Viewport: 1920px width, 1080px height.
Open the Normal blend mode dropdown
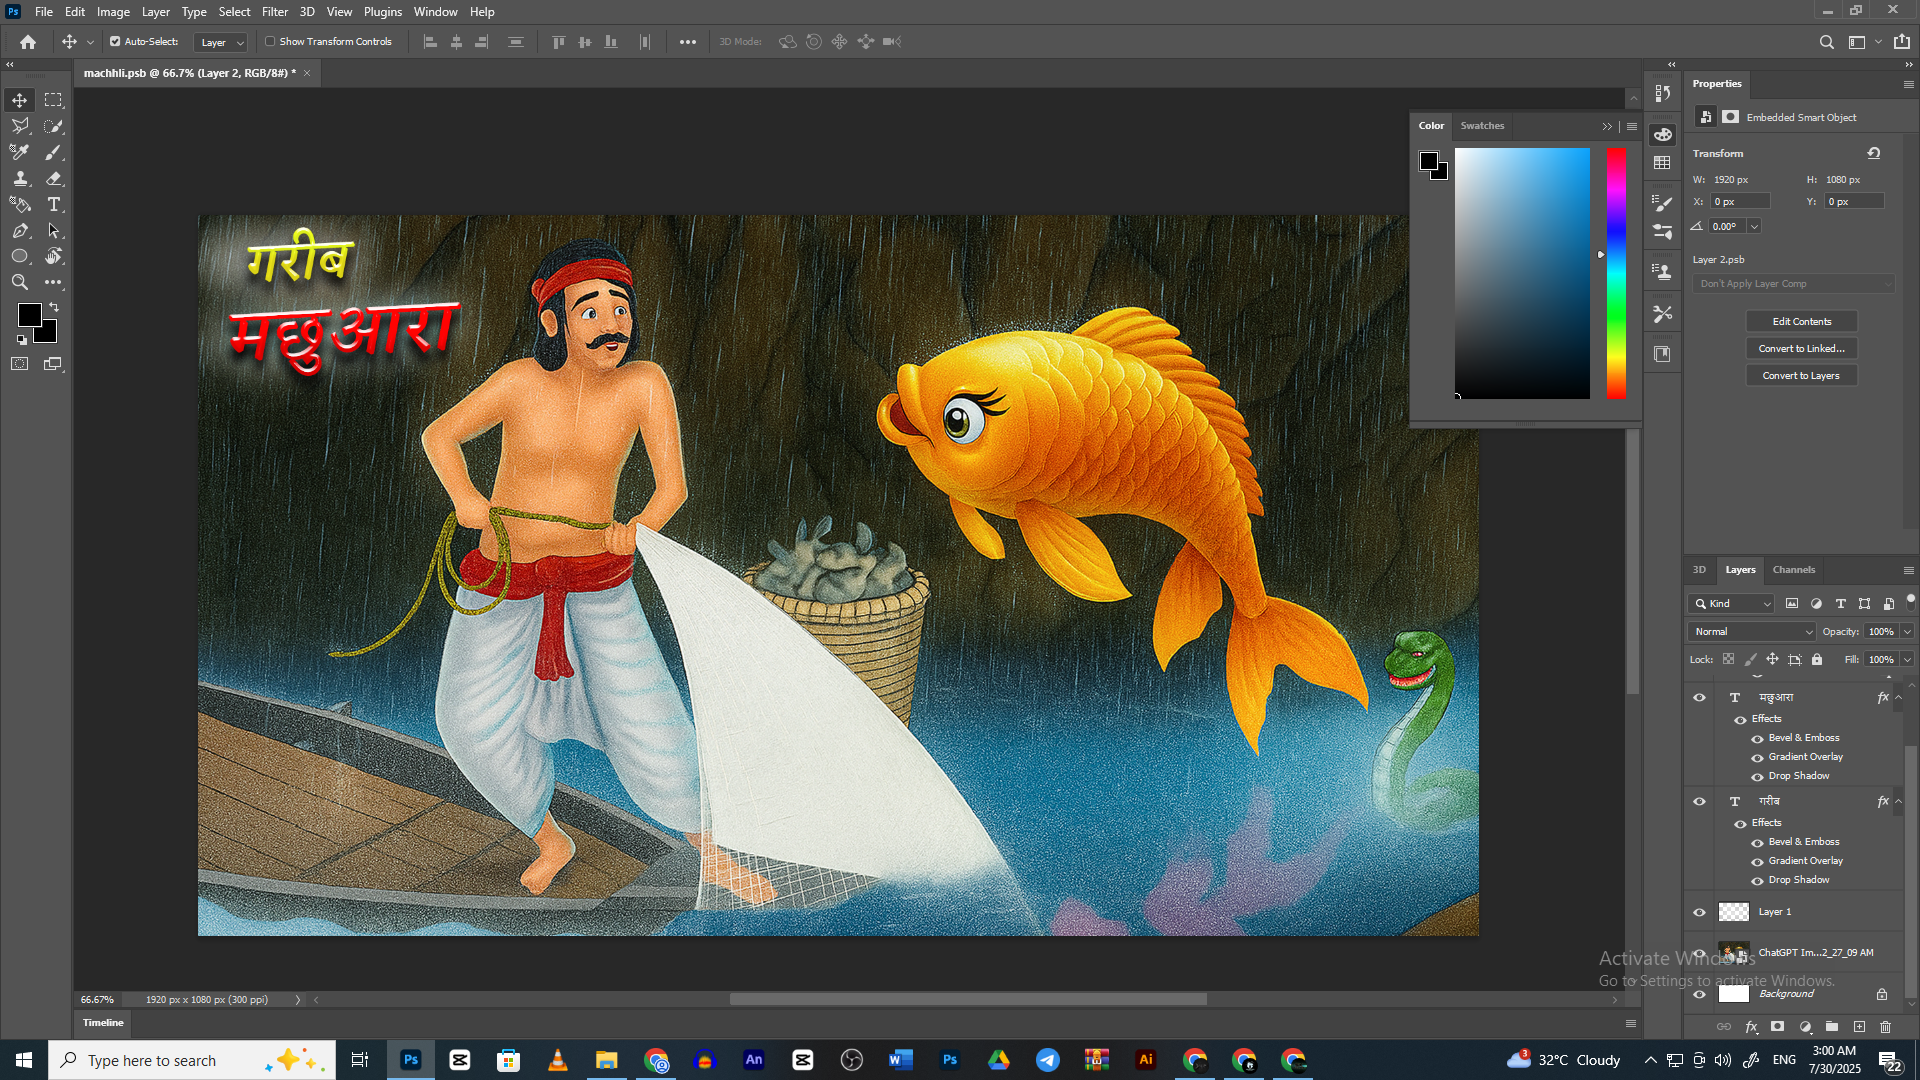pos(1752,632)
